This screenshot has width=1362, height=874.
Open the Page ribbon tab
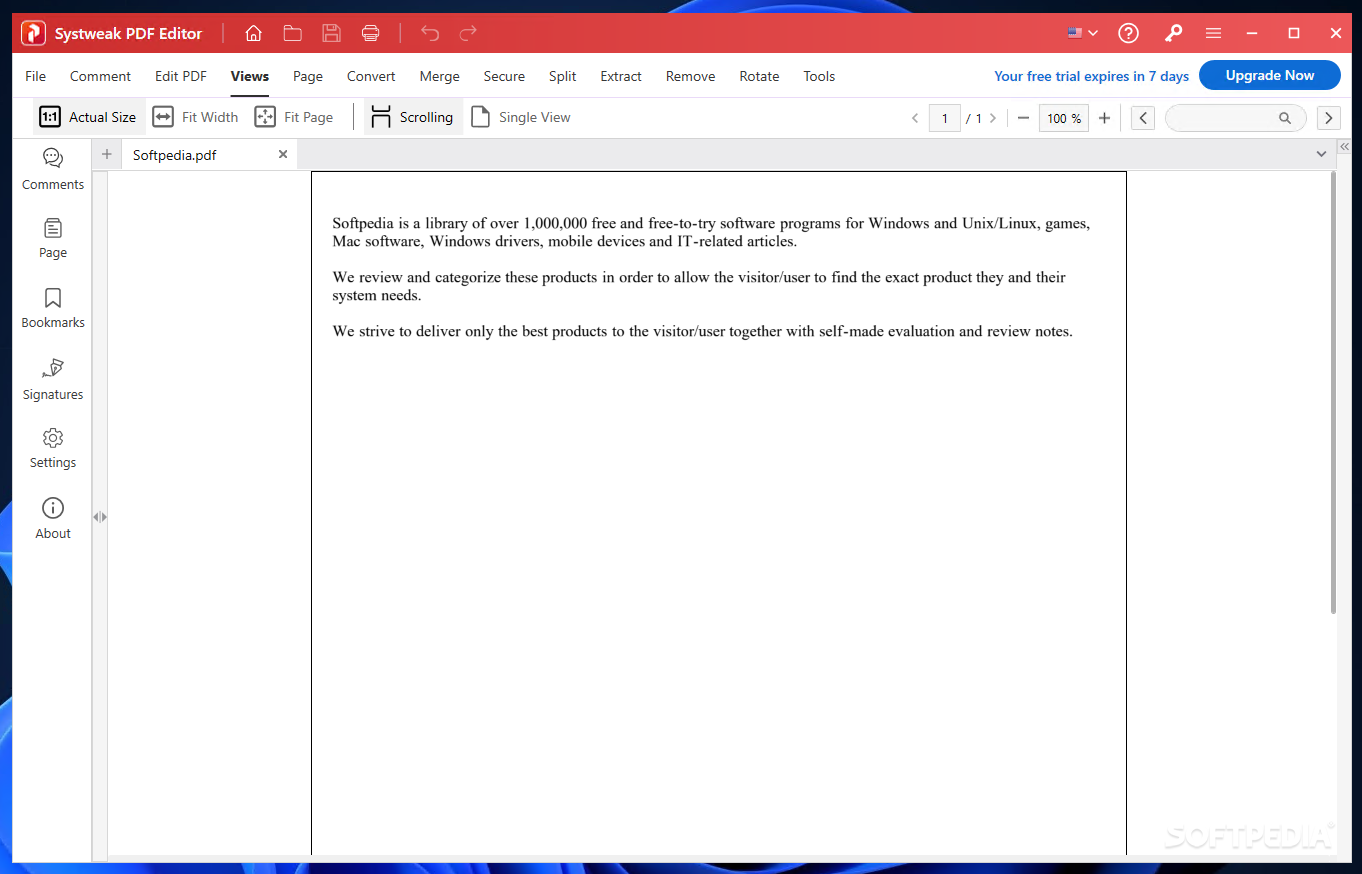coord(308,76)
